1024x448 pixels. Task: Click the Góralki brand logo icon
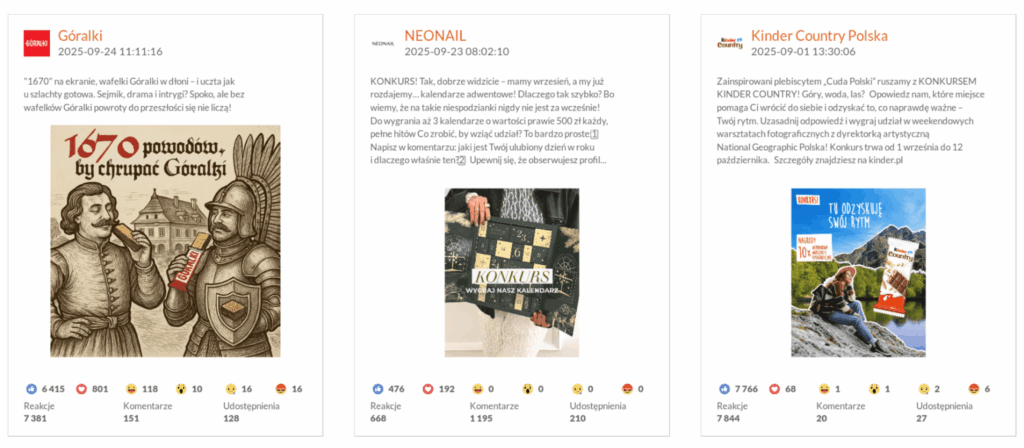(37, 43)
